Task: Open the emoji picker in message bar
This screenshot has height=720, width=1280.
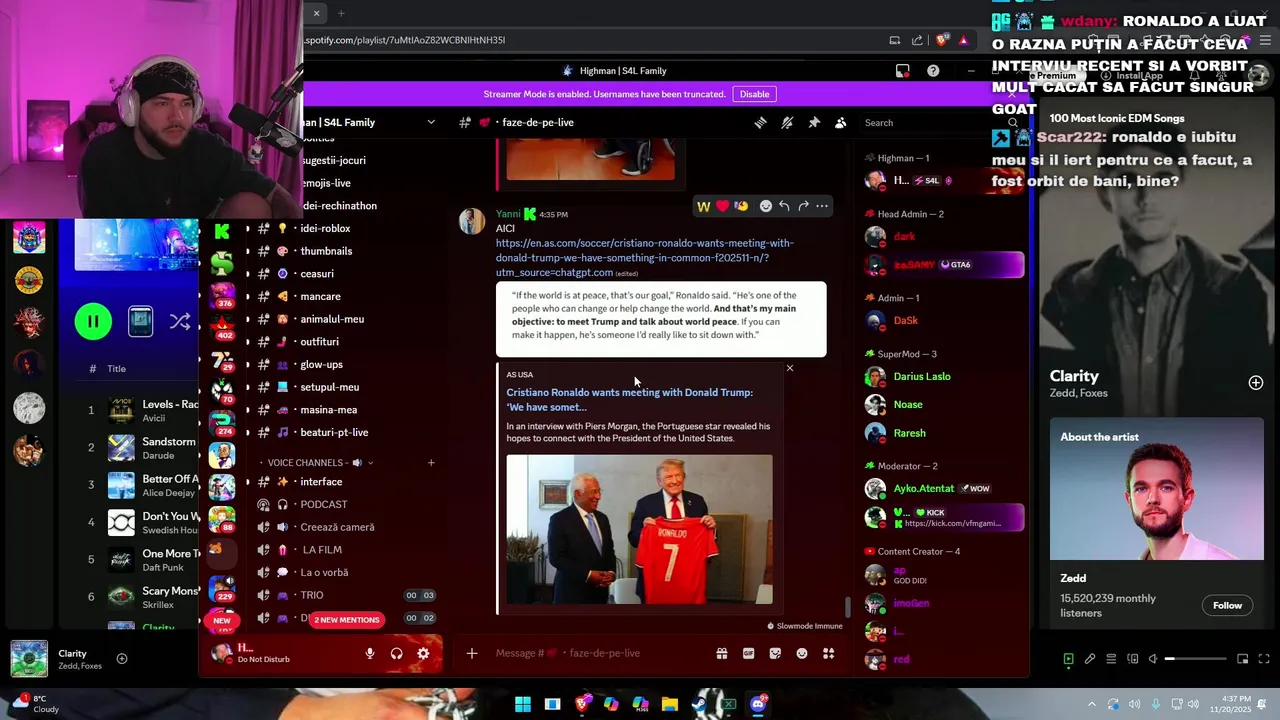Action: point(802,653)
